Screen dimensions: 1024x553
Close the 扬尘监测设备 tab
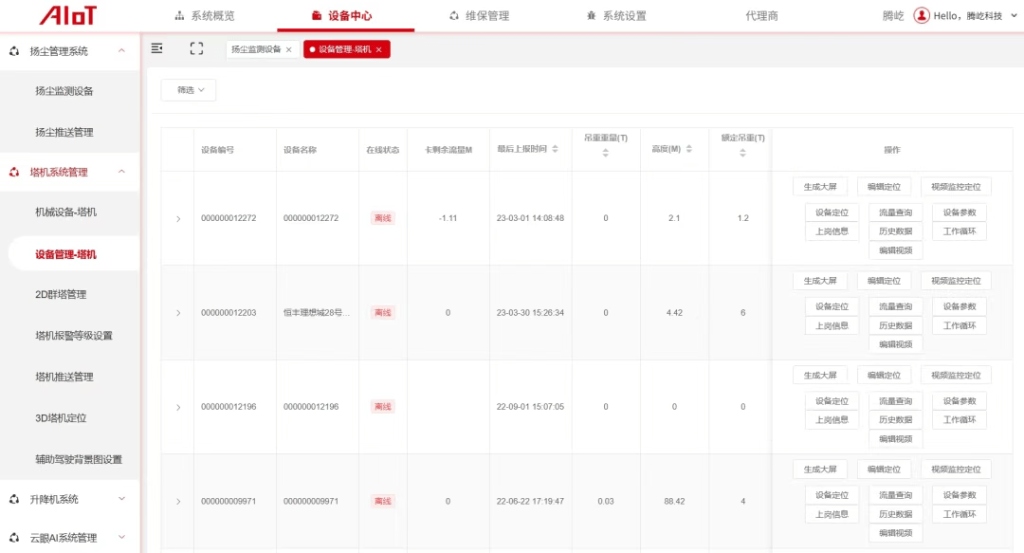tap(289, 49)
